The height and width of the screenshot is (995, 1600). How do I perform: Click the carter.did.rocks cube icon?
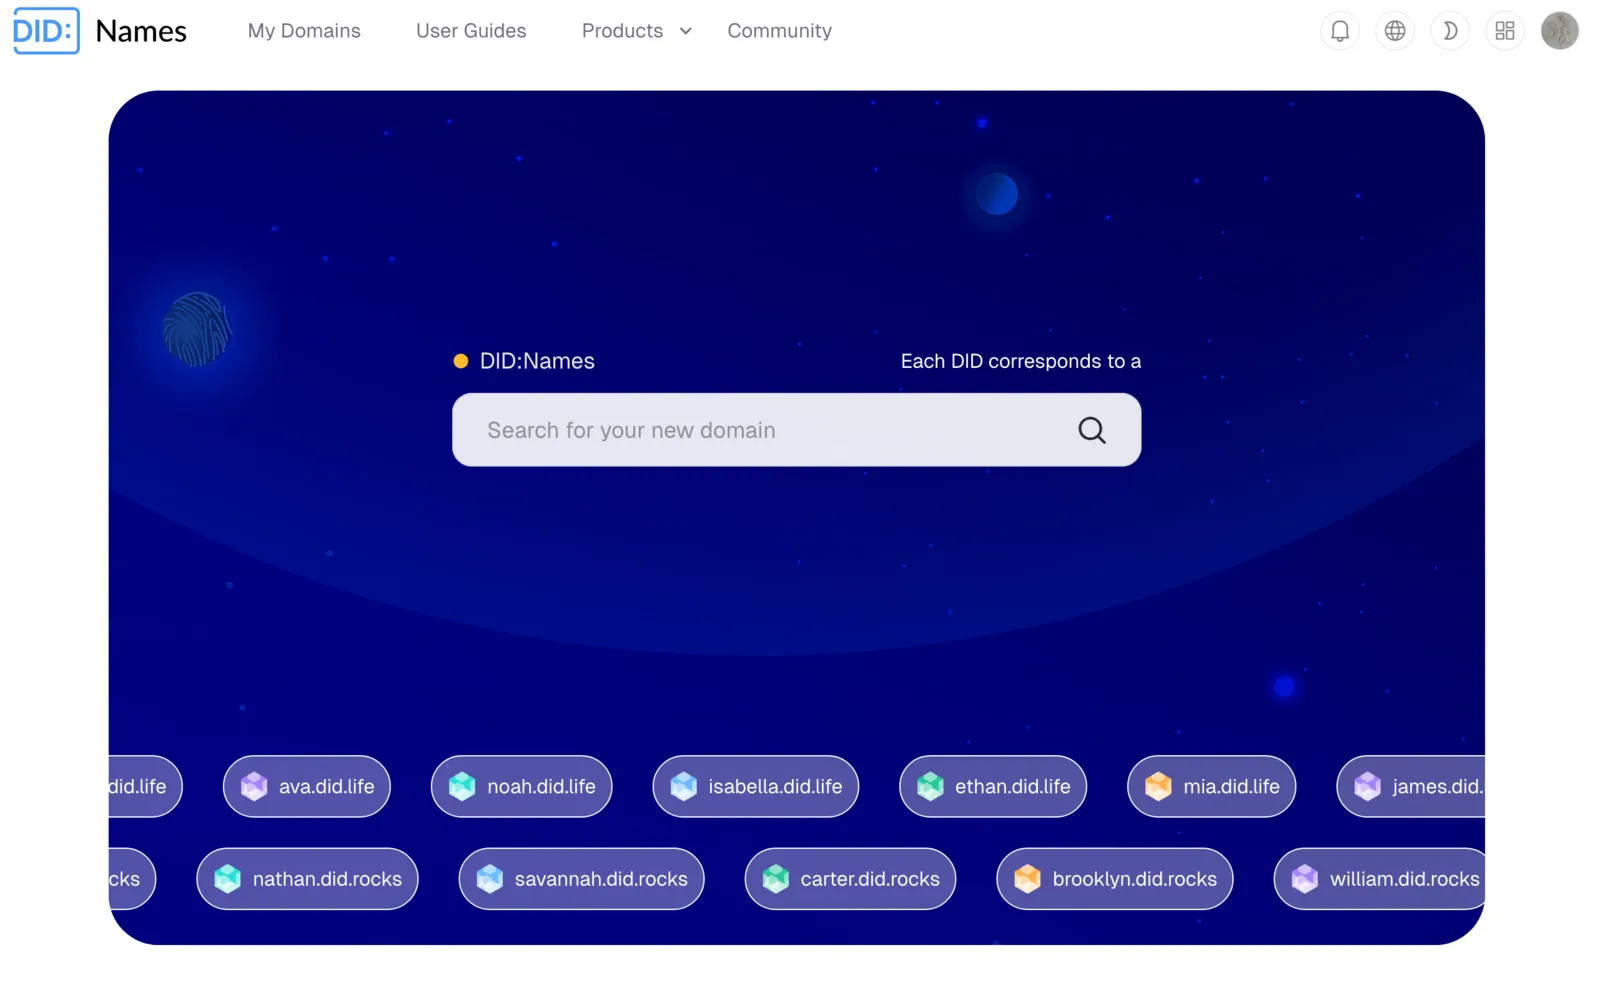pyautogui.click(x=776, y=879)
